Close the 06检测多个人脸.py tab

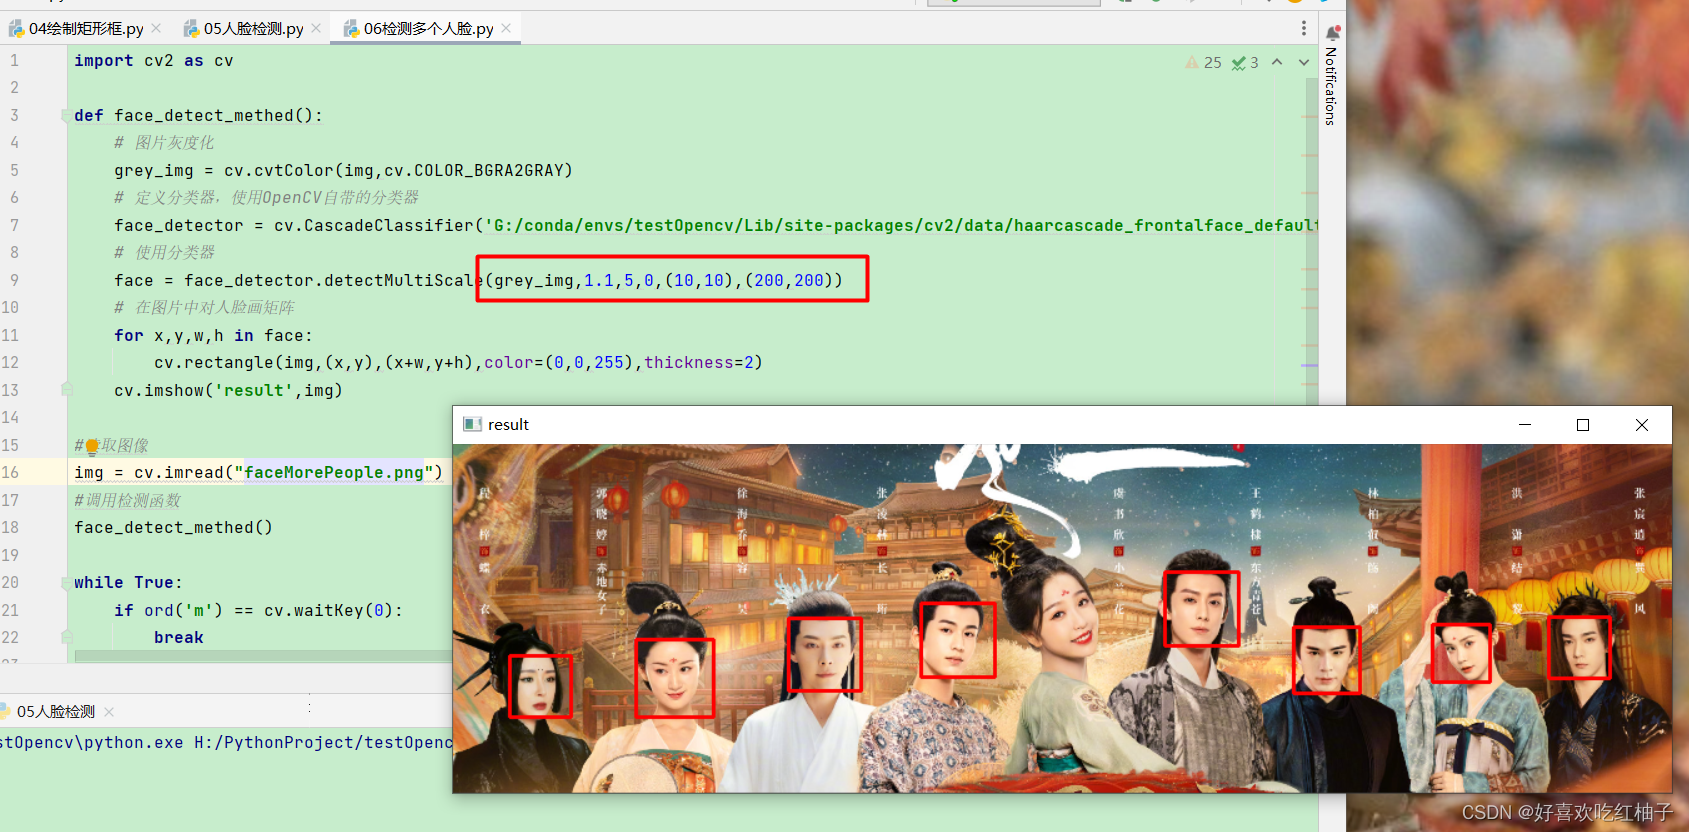click(x=506, y=28)
